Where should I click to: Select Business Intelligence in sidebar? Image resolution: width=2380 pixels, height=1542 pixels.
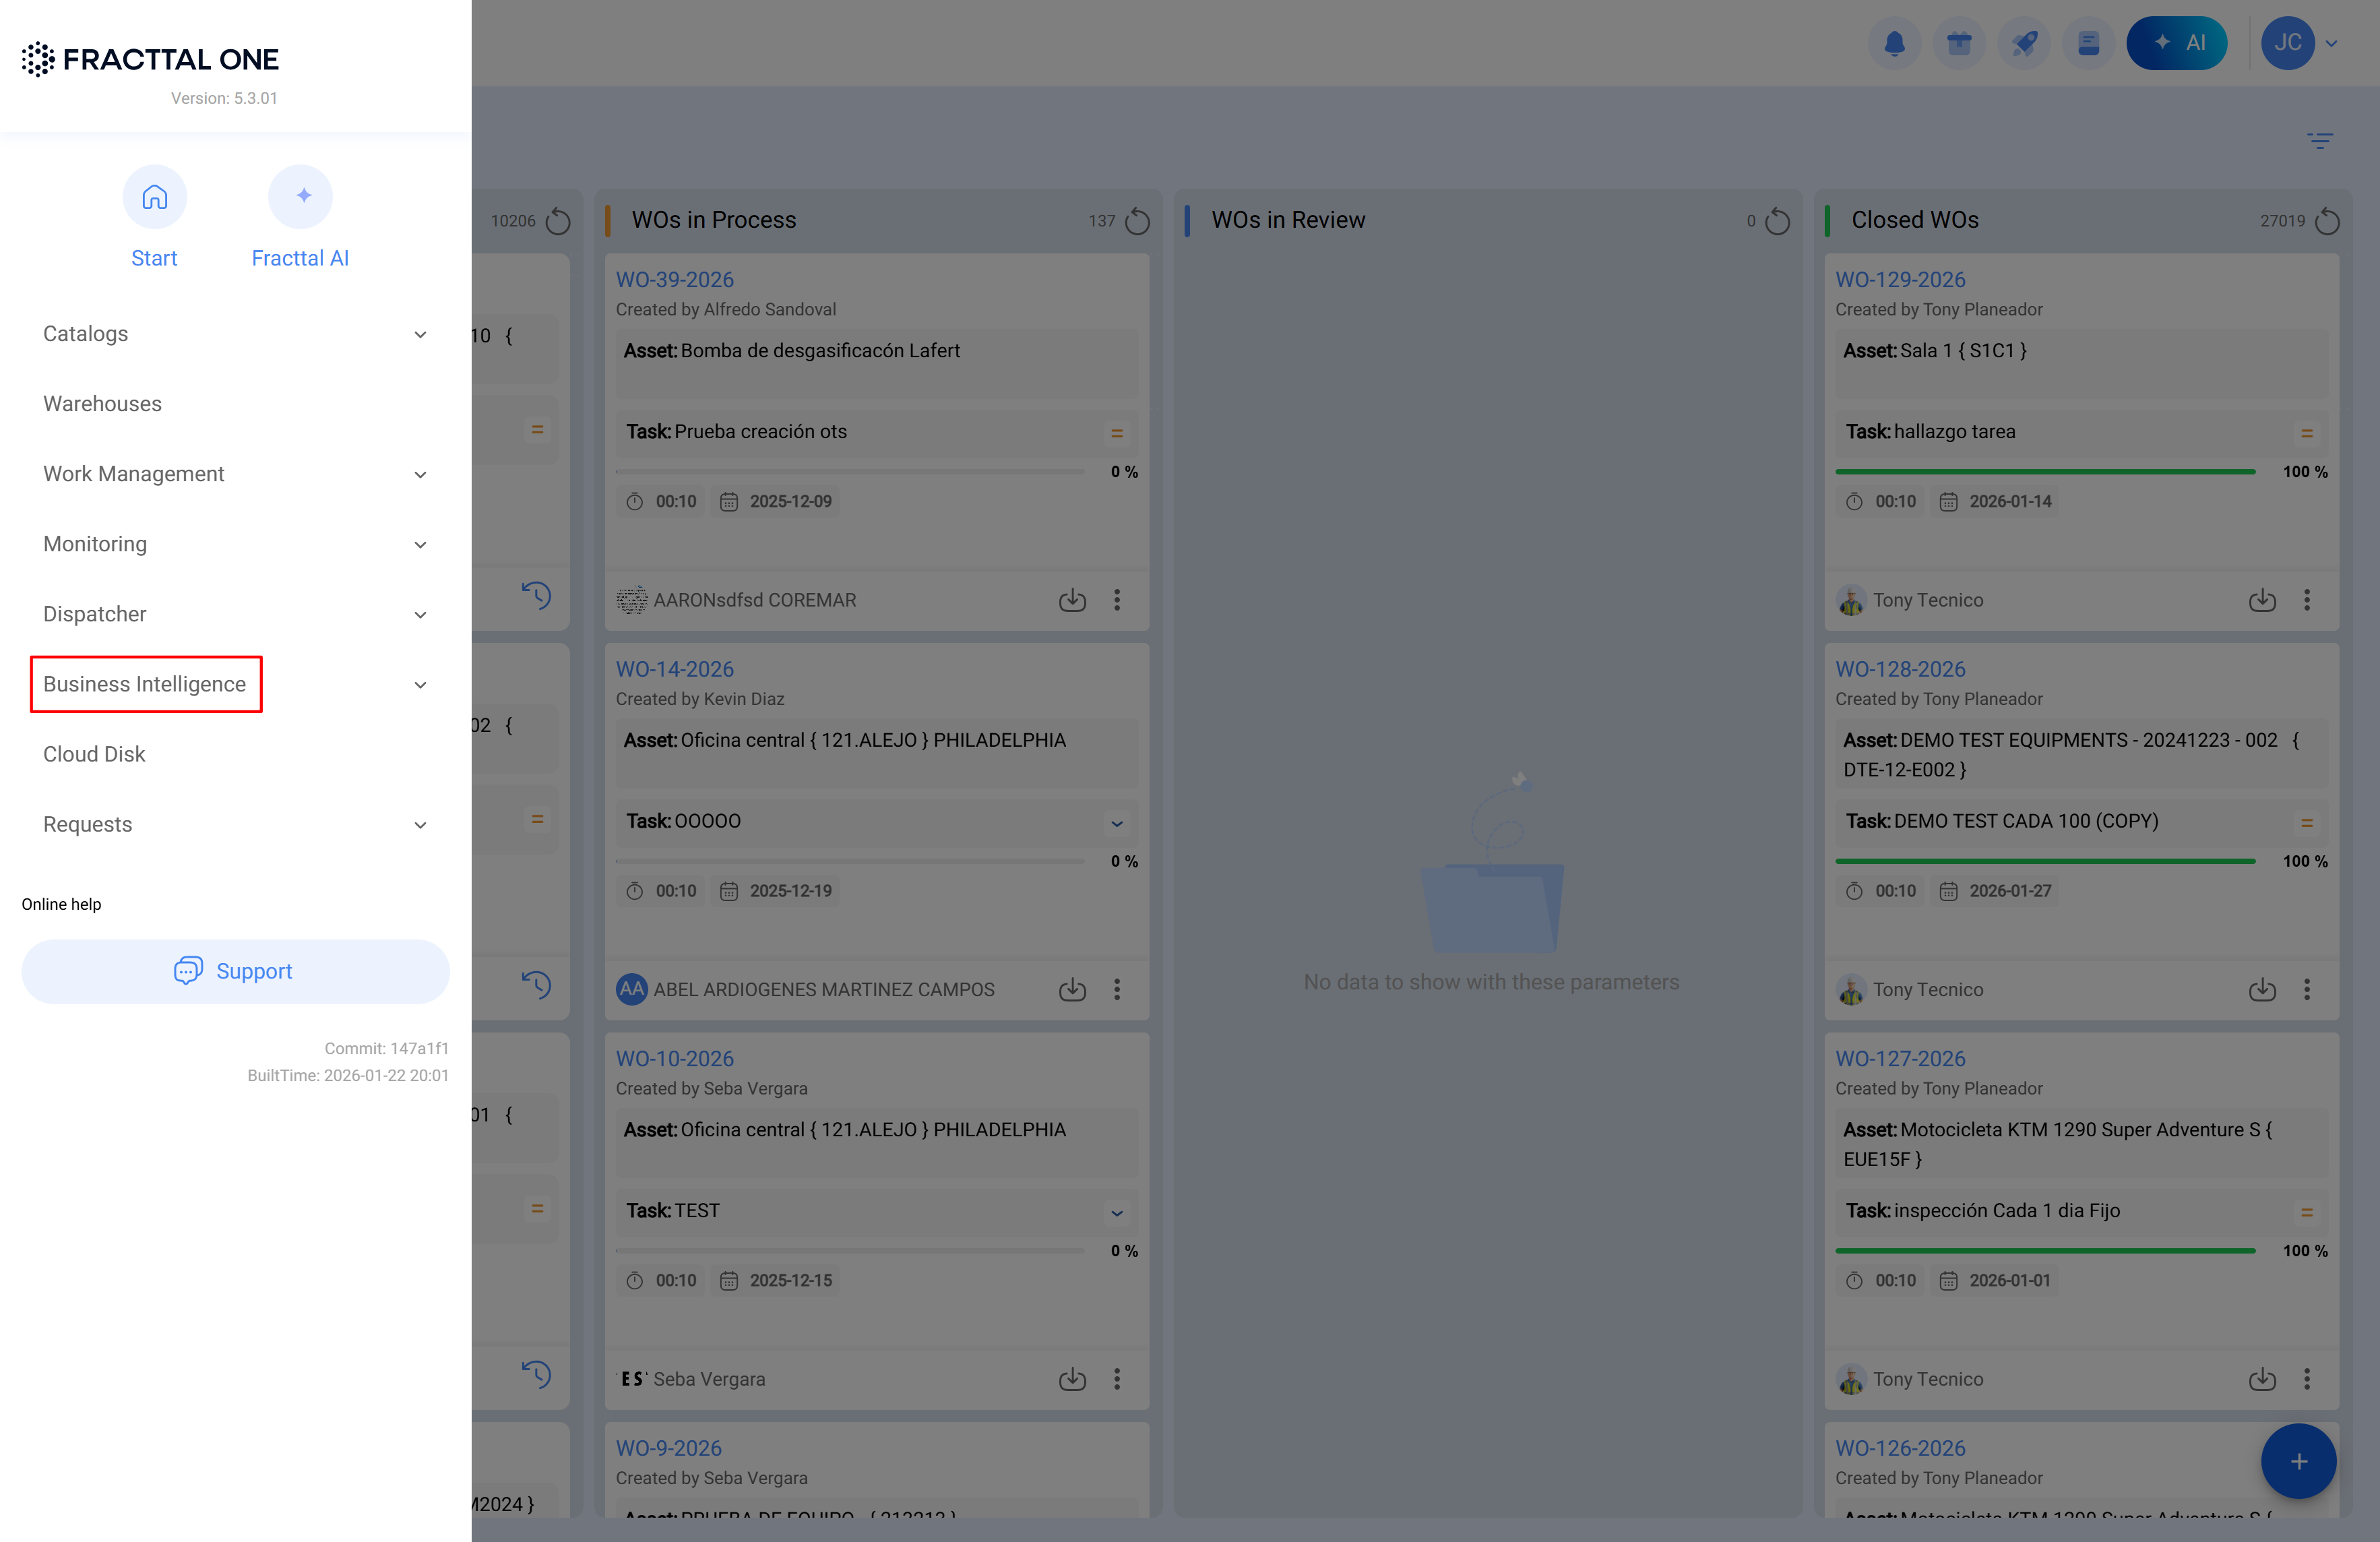pos(145,684)
